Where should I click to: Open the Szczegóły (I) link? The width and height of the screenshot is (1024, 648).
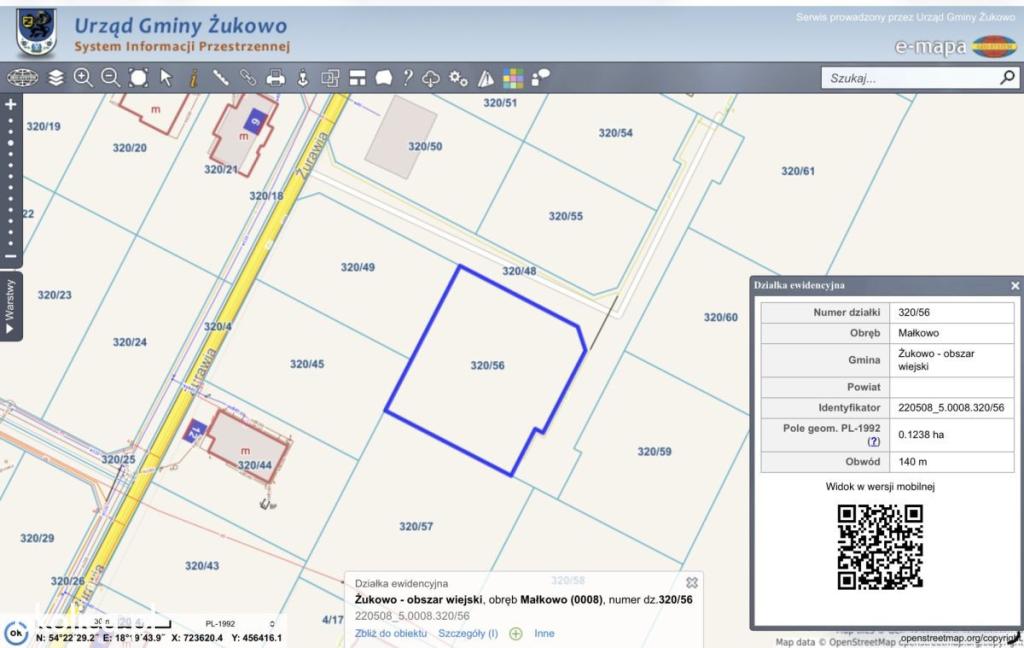pos(468,633)
